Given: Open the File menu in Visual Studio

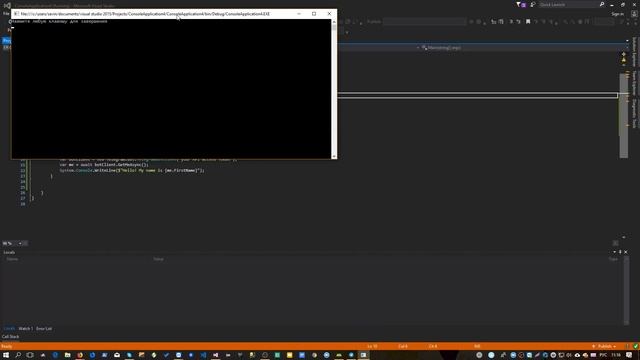Looking at the screenshot, I should click(x=6, y=13).
